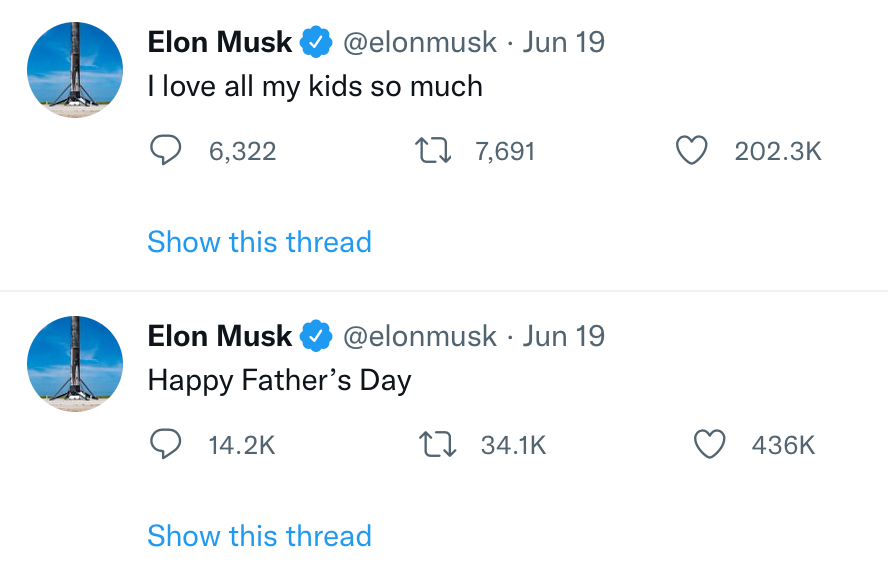Like the "Happy Father's Day" tweet
888x572 pixels.
click(709, 445)
